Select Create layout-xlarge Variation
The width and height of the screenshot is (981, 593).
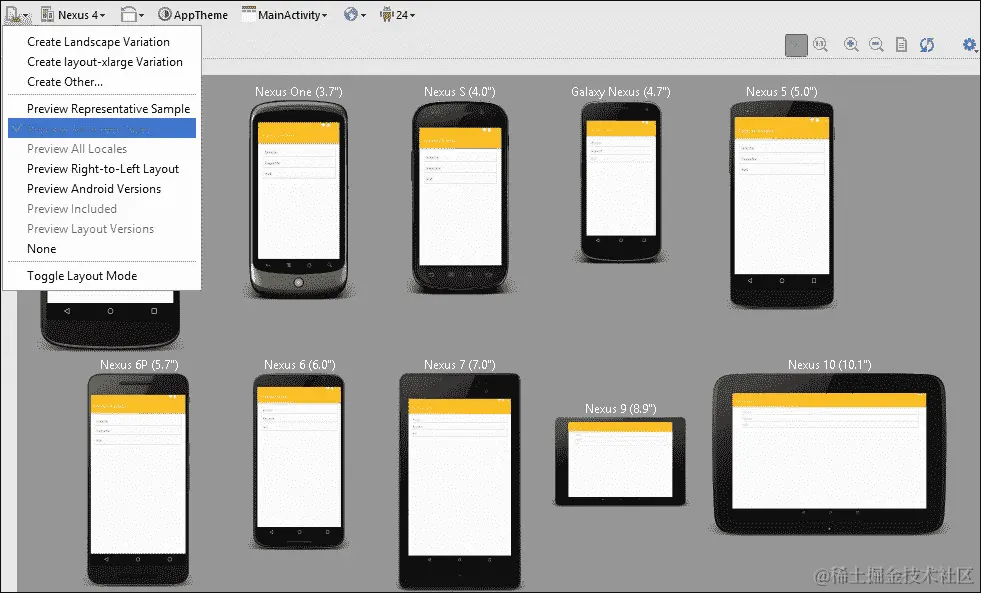pyautogui.click(x=102, y=62)
